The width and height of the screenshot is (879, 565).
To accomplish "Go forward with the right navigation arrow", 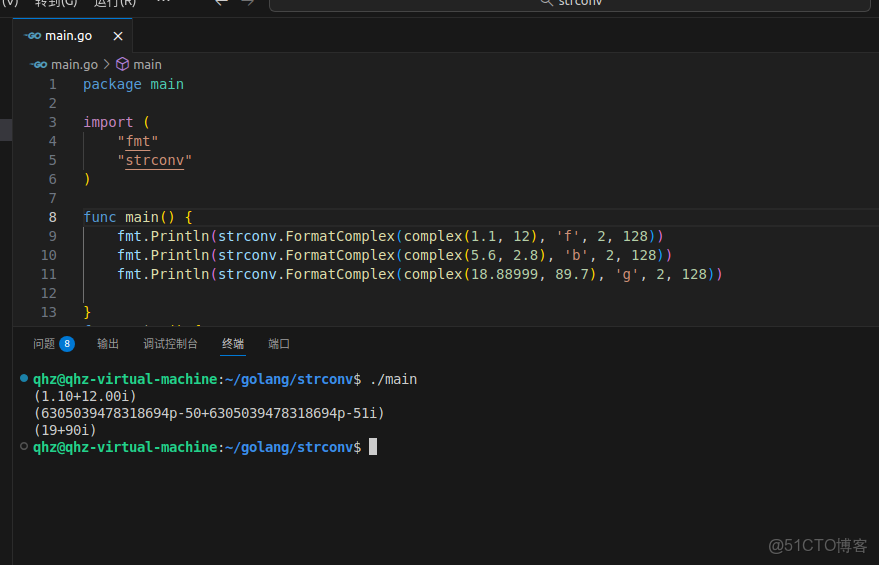I will tap(248, 3).
